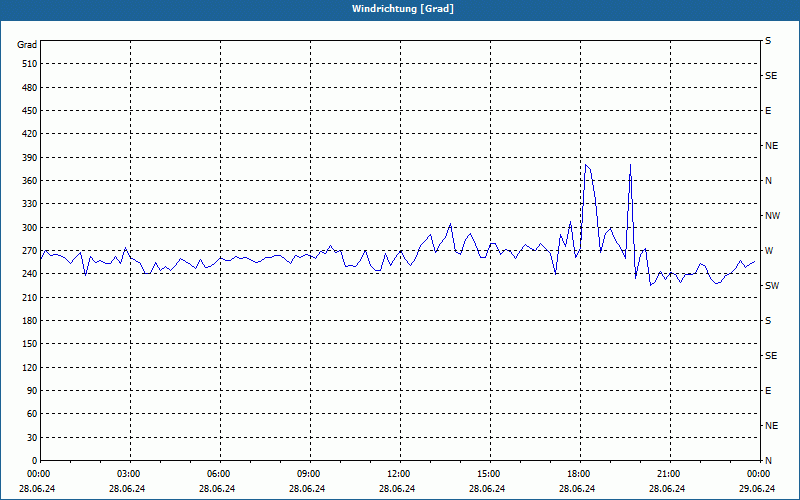Viewport: 800px width, 500px height.
Task: Click the SW compass label
Action: pyautogui.click(x=772, y=286)
